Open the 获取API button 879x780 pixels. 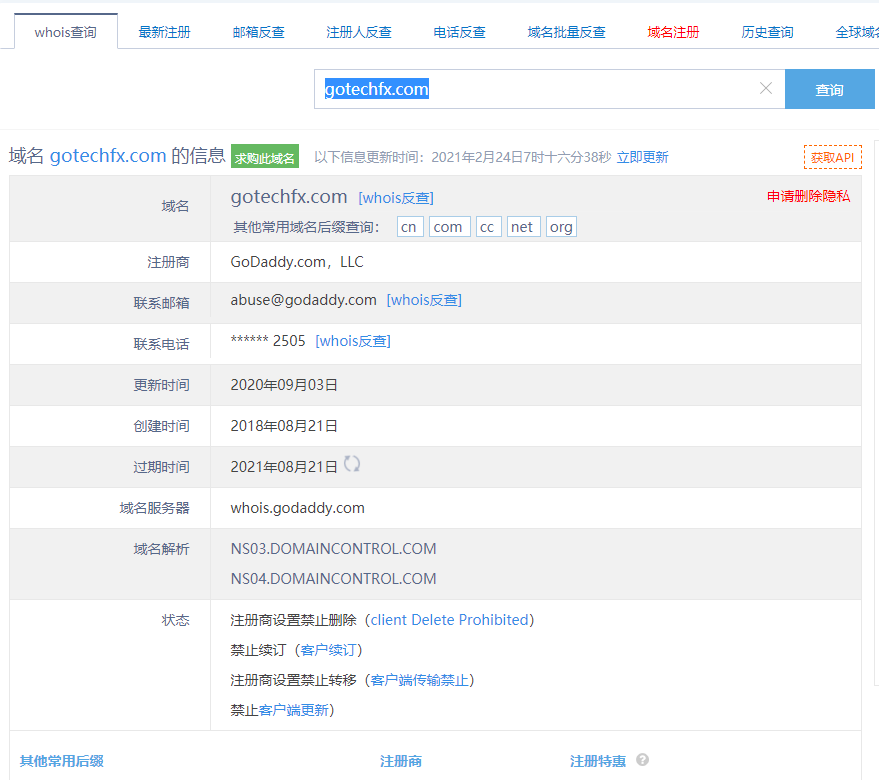tap(832, 157)
